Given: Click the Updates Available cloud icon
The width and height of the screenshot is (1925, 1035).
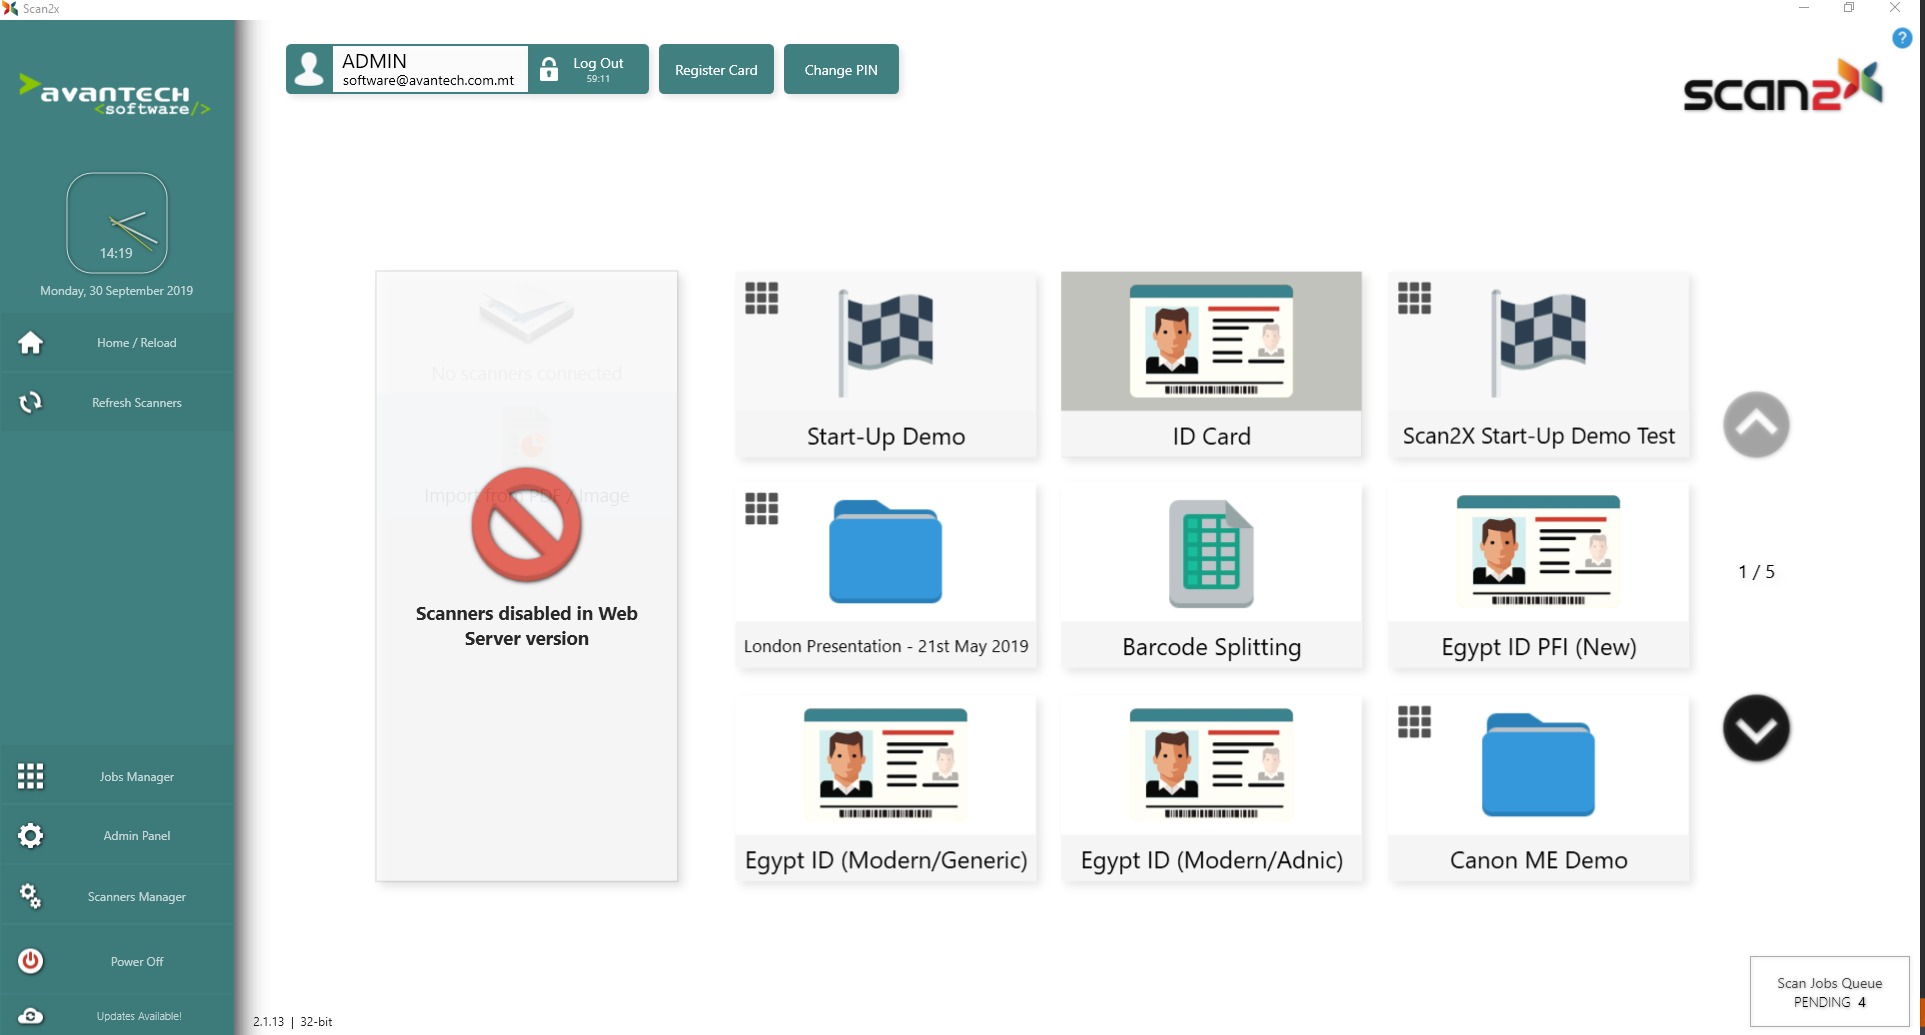Looking at the screenshot, I should 31,1016.
